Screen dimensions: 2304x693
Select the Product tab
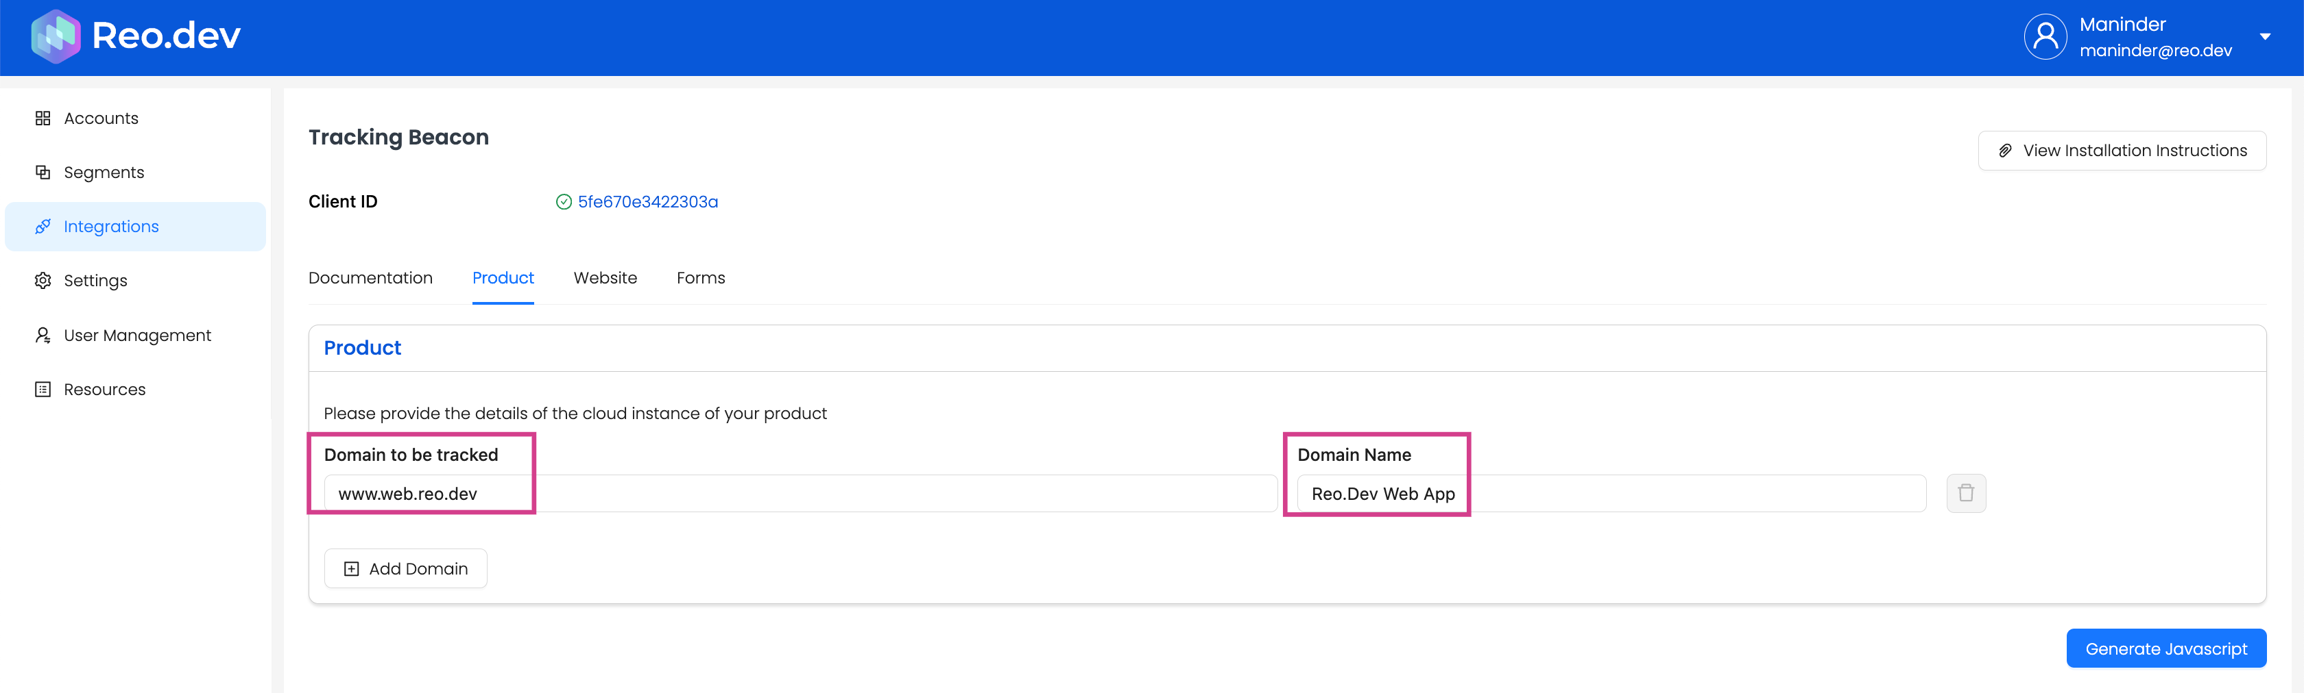click(503, 278)
